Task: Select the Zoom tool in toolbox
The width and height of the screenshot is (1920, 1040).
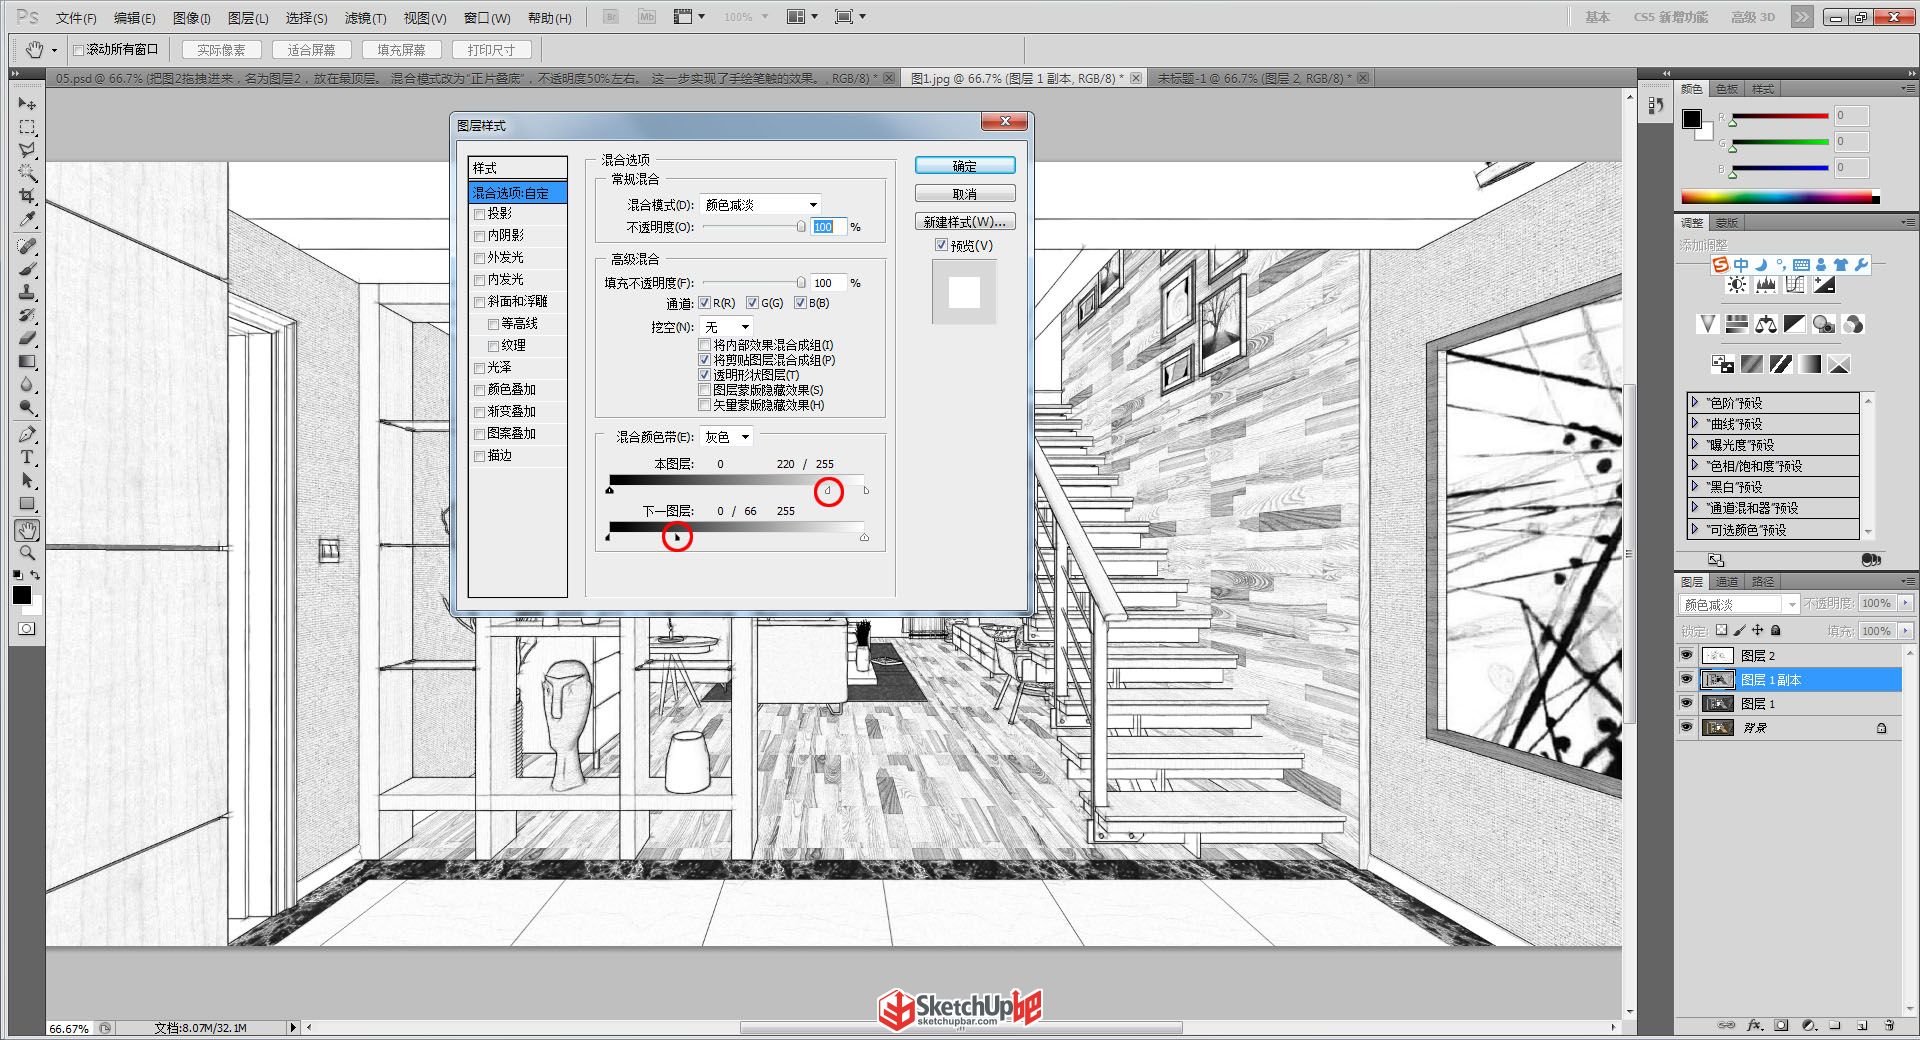Action: [x=27, y=553]
